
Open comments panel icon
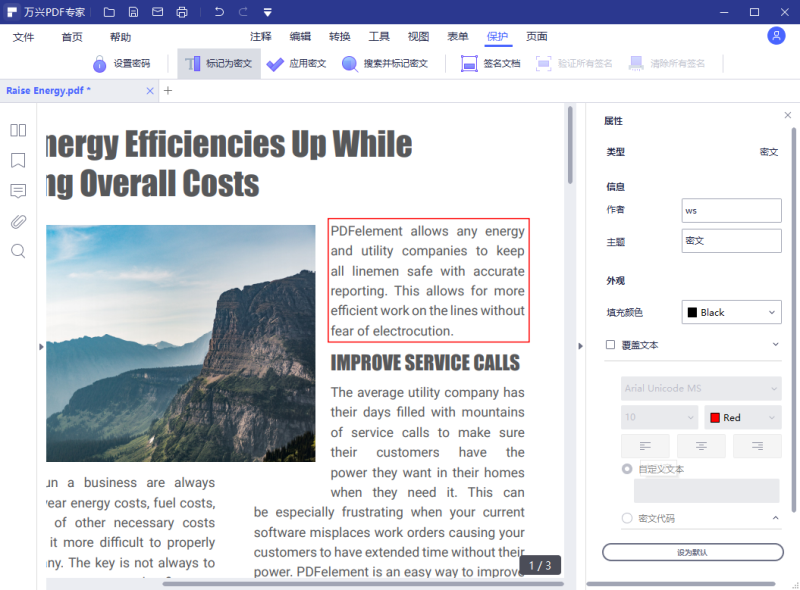[x=18, y=191]
